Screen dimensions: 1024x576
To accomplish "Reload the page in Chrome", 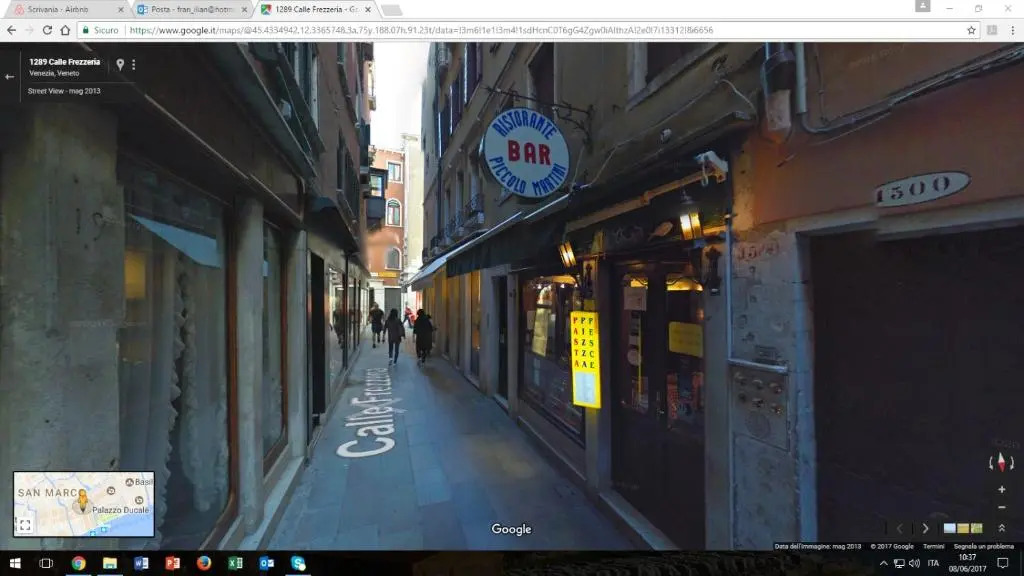I will (x=47, y=30).
